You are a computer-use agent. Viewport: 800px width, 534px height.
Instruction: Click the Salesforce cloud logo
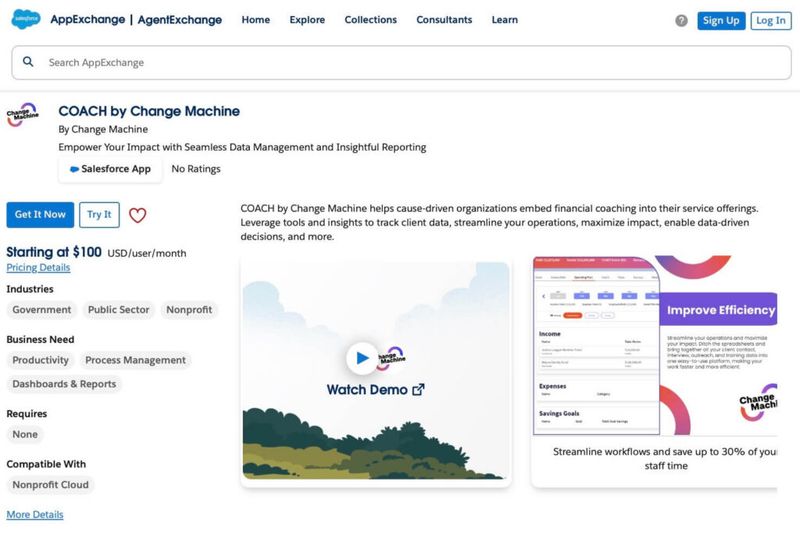[26, 19]
